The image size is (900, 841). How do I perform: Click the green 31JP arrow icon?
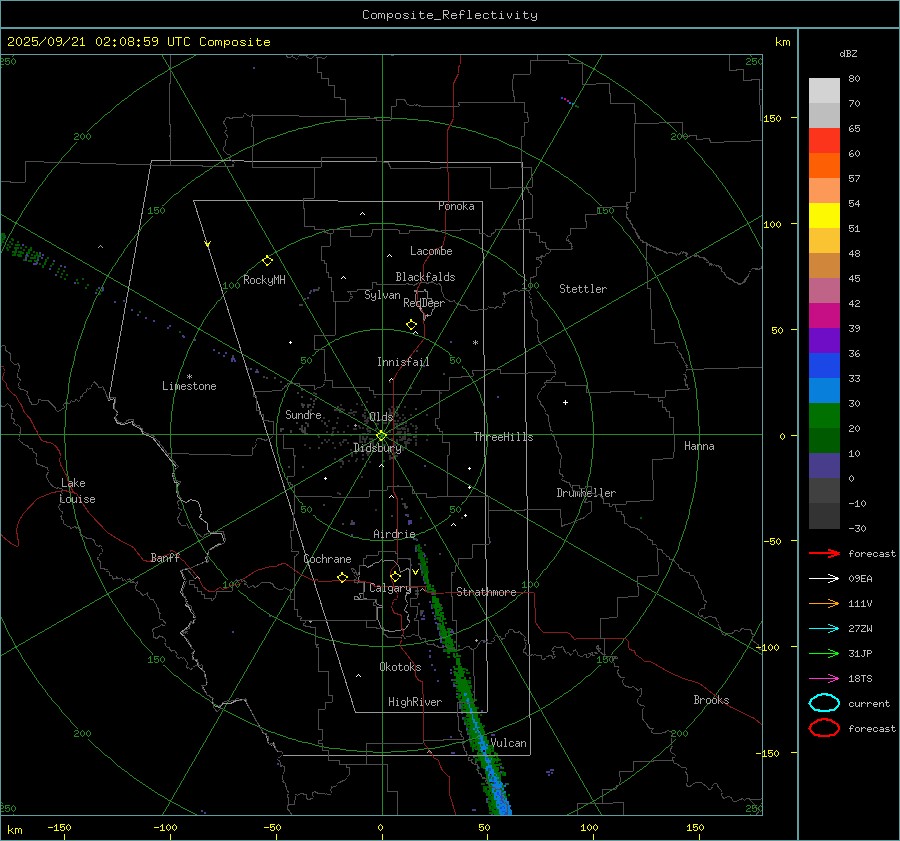[x=823, y=653]
